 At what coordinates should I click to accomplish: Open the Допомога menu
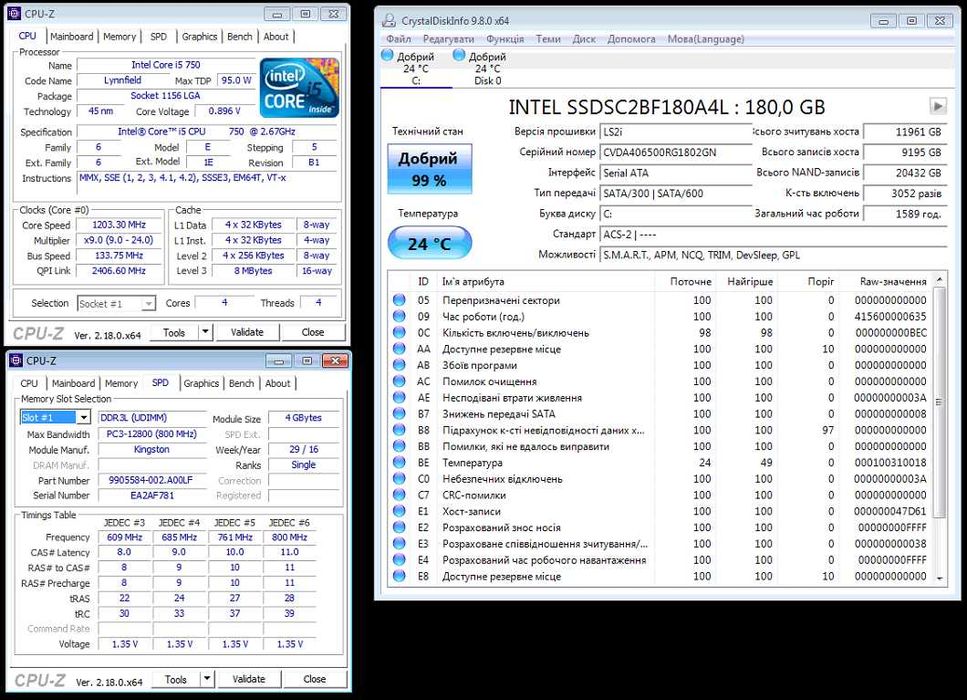coord(632,39)
